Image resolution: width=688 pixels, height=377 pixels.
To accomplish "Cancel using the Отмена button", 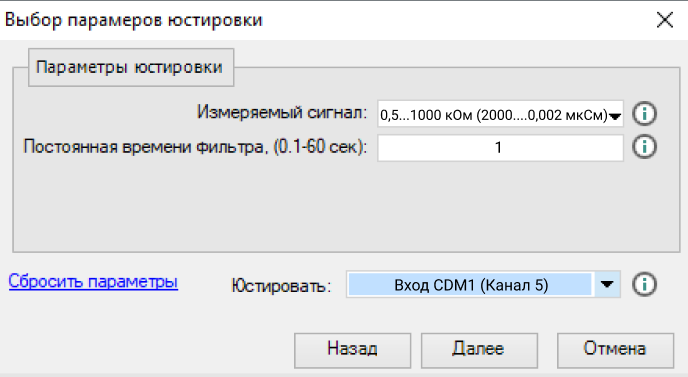I will 615,350.
